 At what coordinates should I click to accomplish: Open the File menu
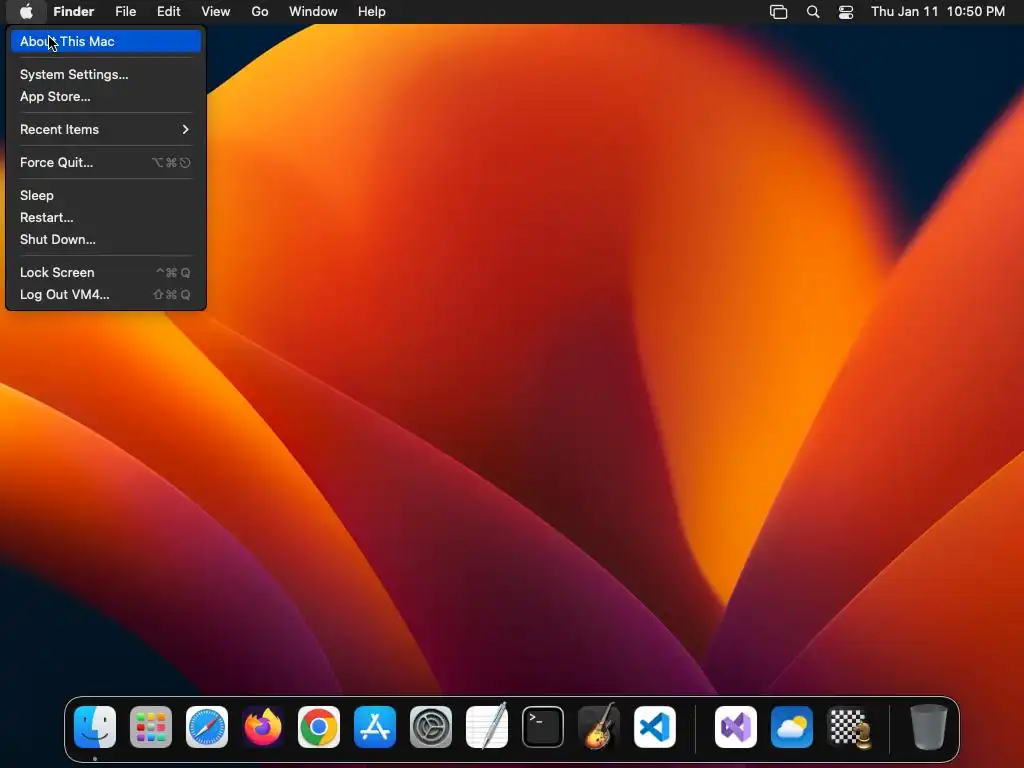coord(125,12)
